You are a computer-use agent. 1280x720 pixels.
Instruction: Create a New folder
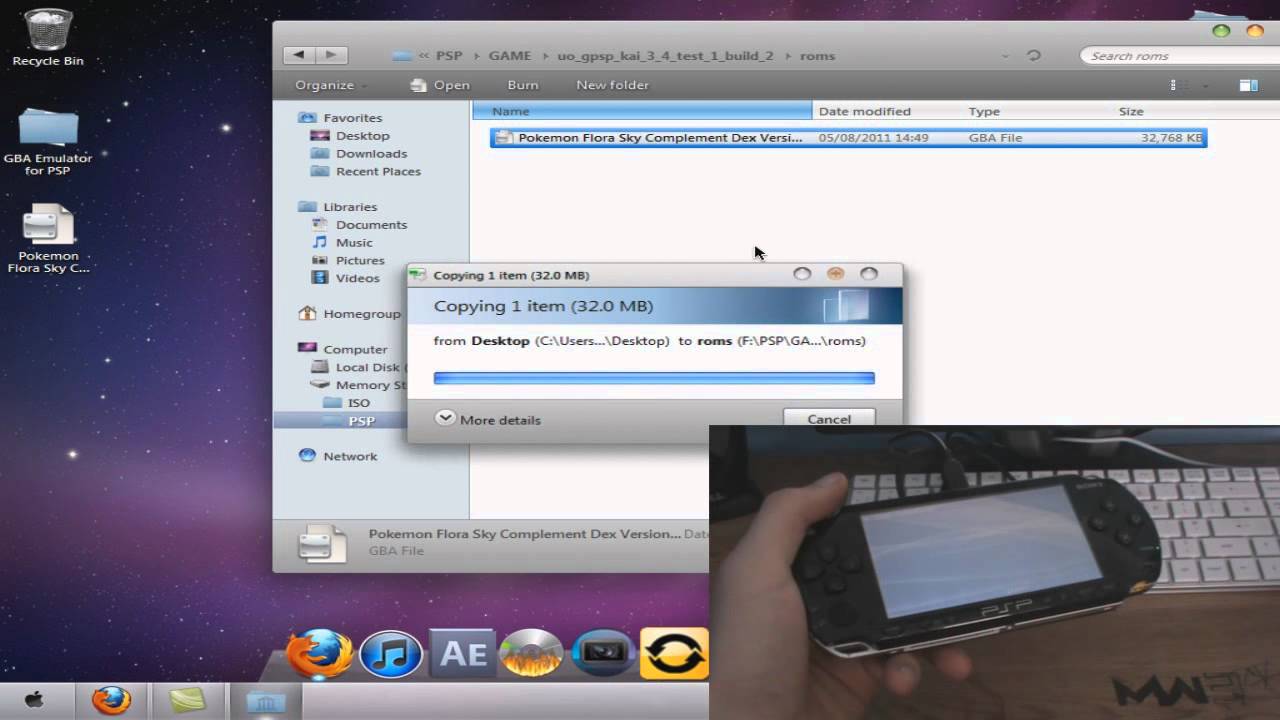coord(612,85)
